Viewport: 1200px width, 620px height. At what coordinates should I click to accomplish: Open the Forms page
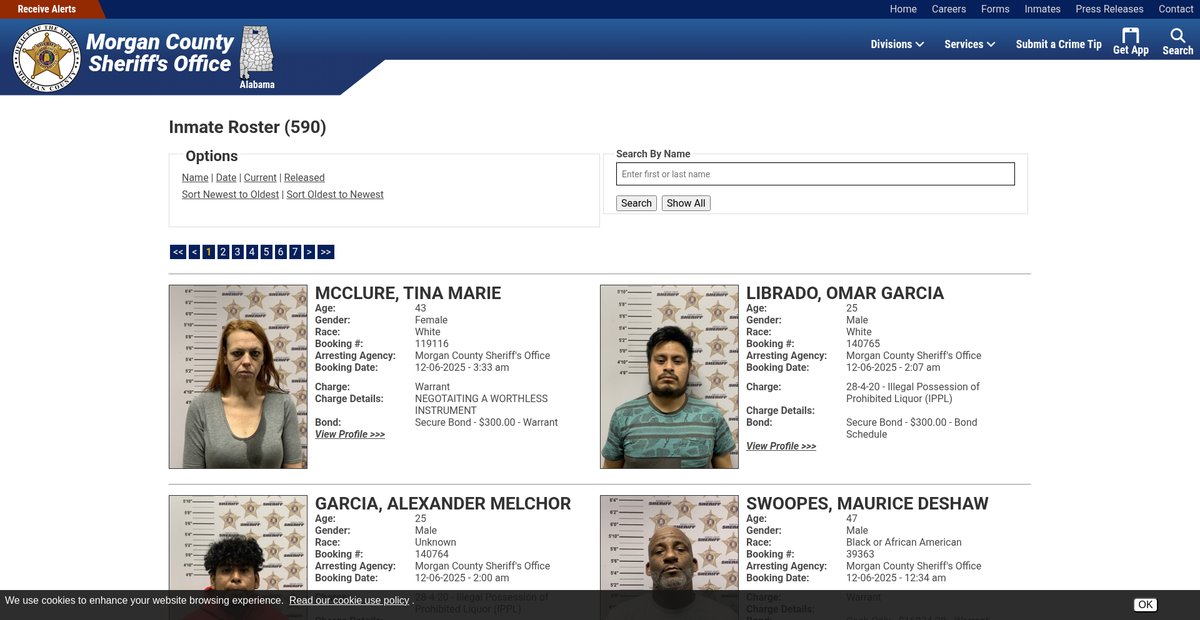click(995, 9)
